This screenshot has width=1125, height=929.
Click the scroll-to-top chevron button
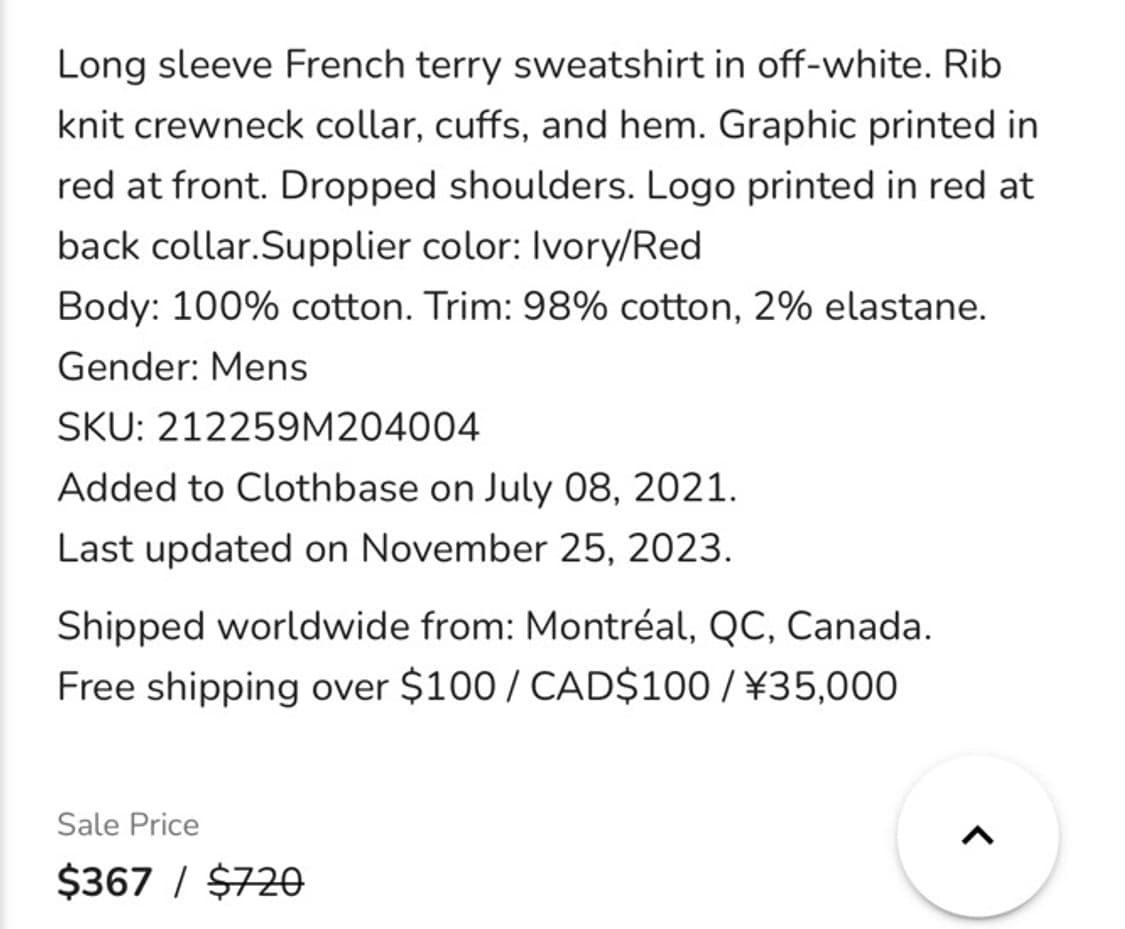(977, 836)
